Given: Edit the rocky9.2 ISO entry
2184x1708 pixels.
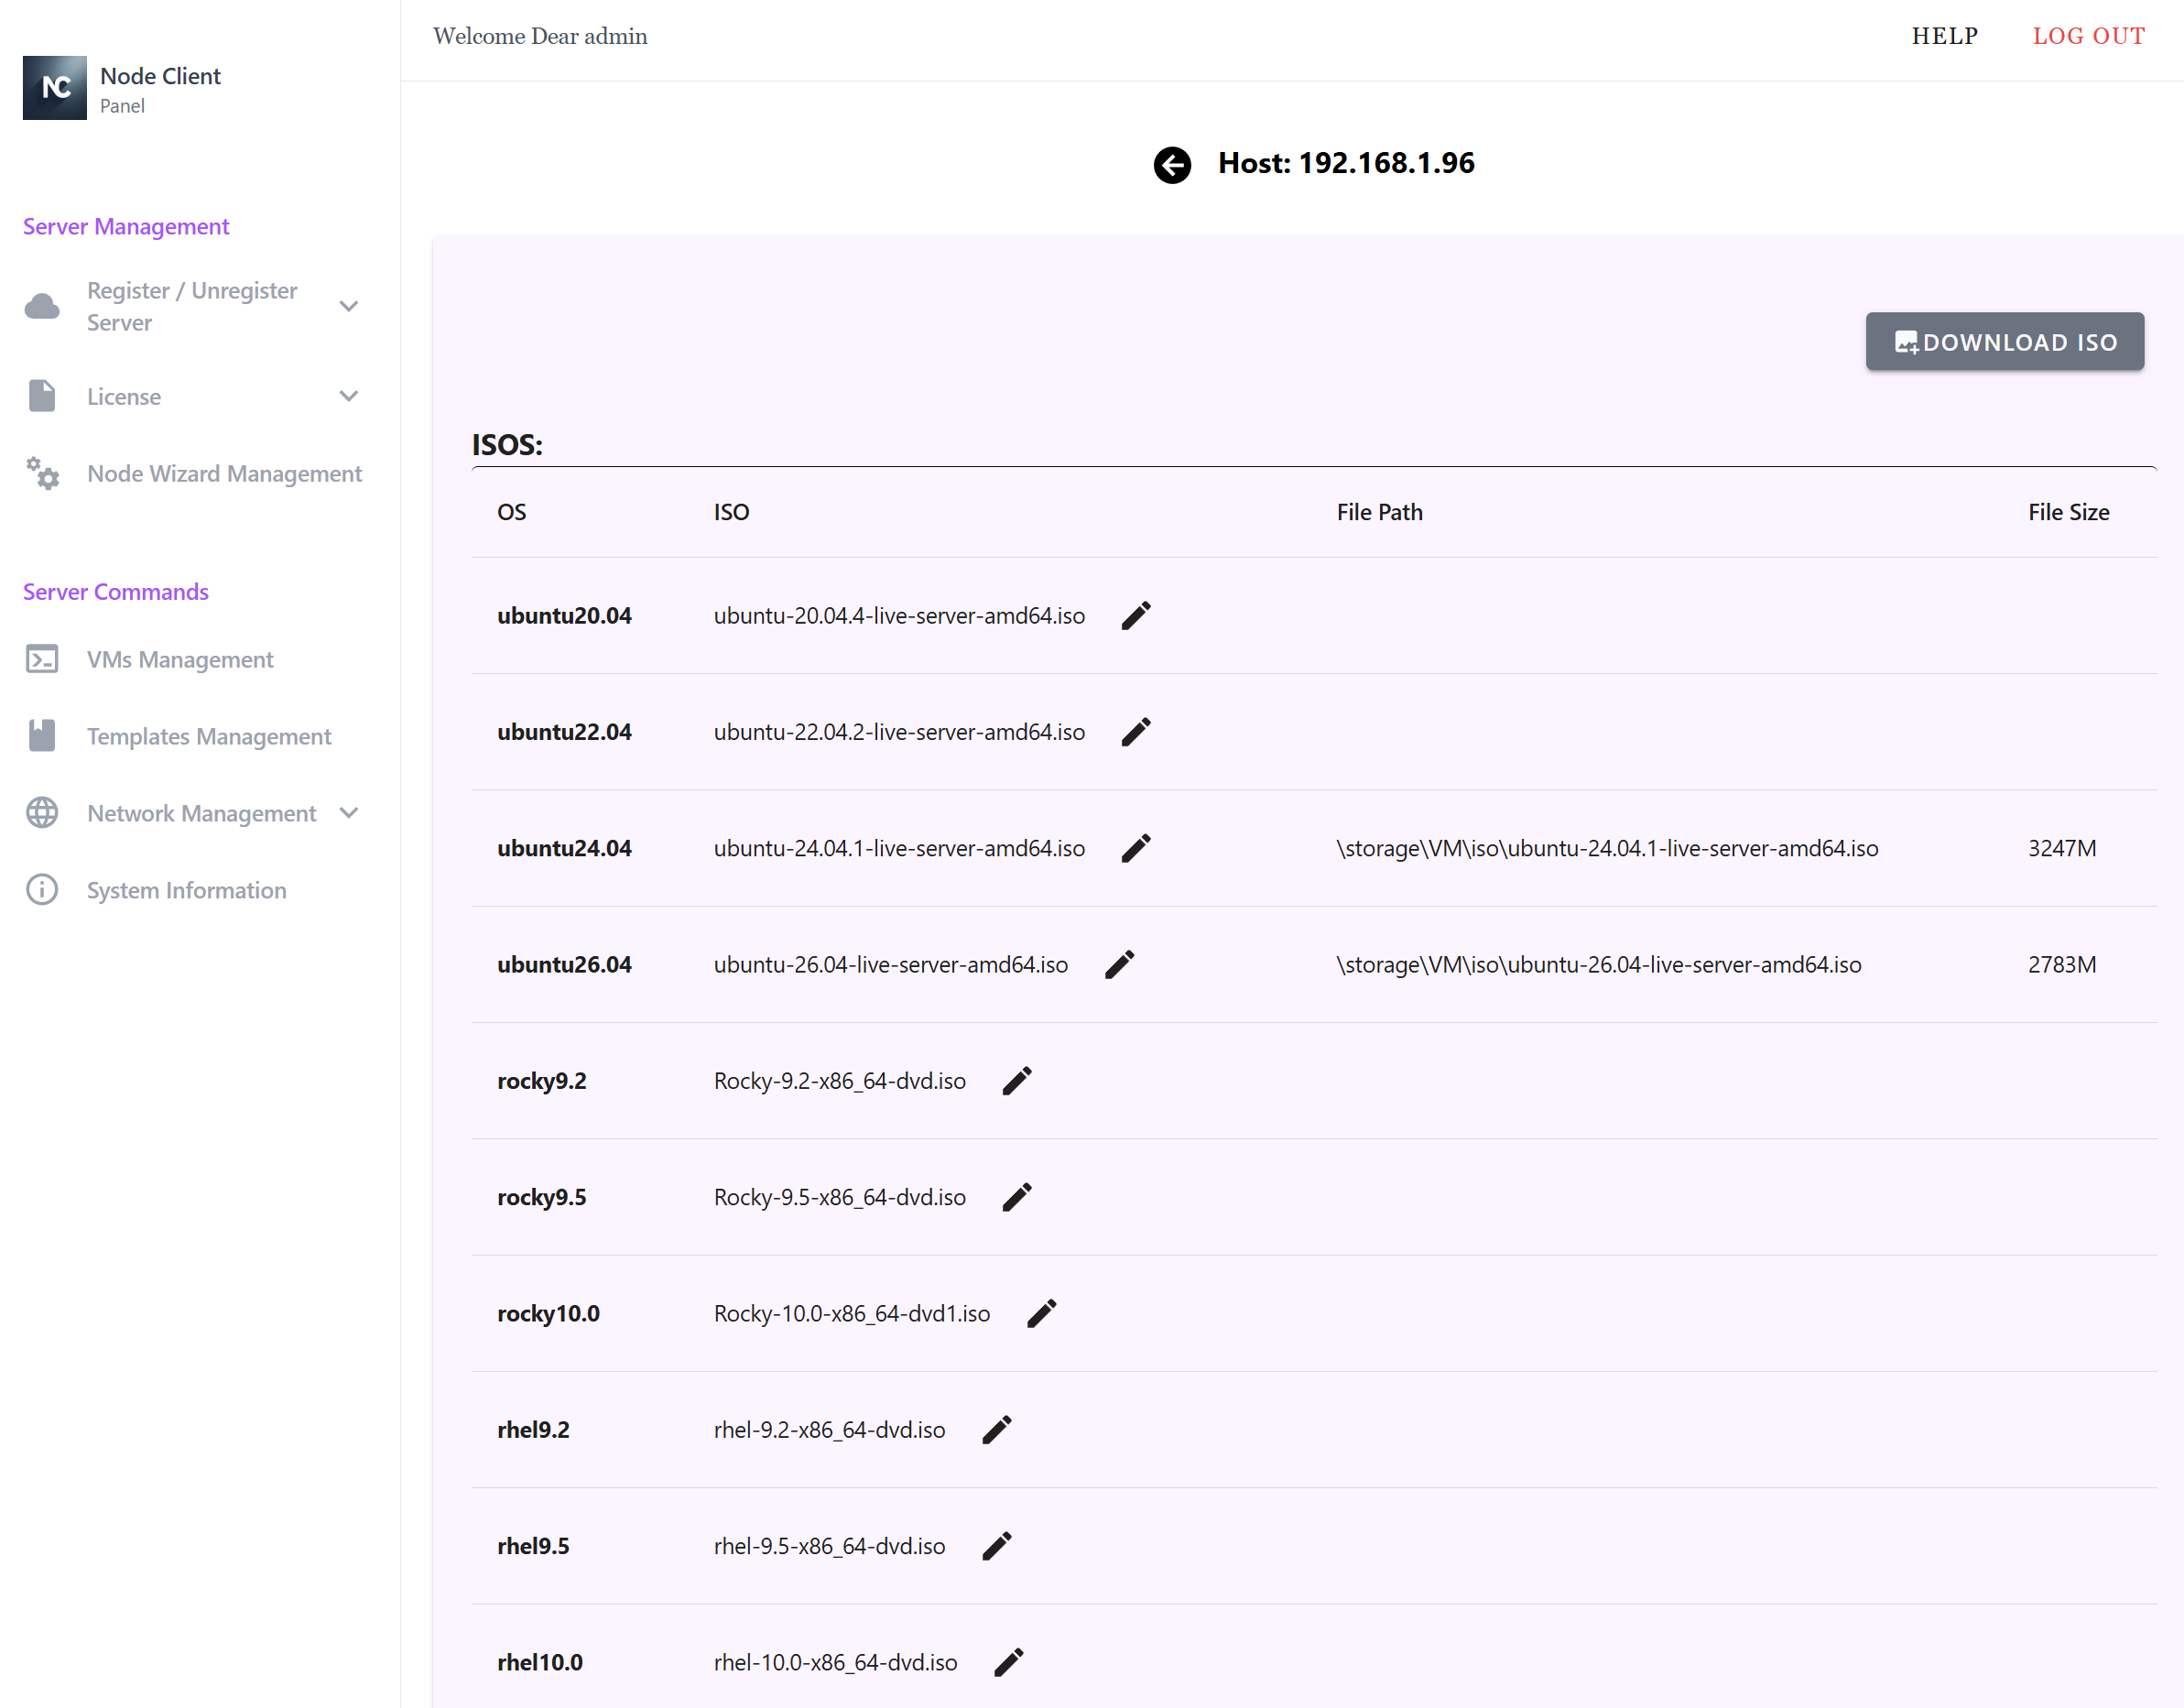Looking at the screenshot, I should coord(1017,1081).
